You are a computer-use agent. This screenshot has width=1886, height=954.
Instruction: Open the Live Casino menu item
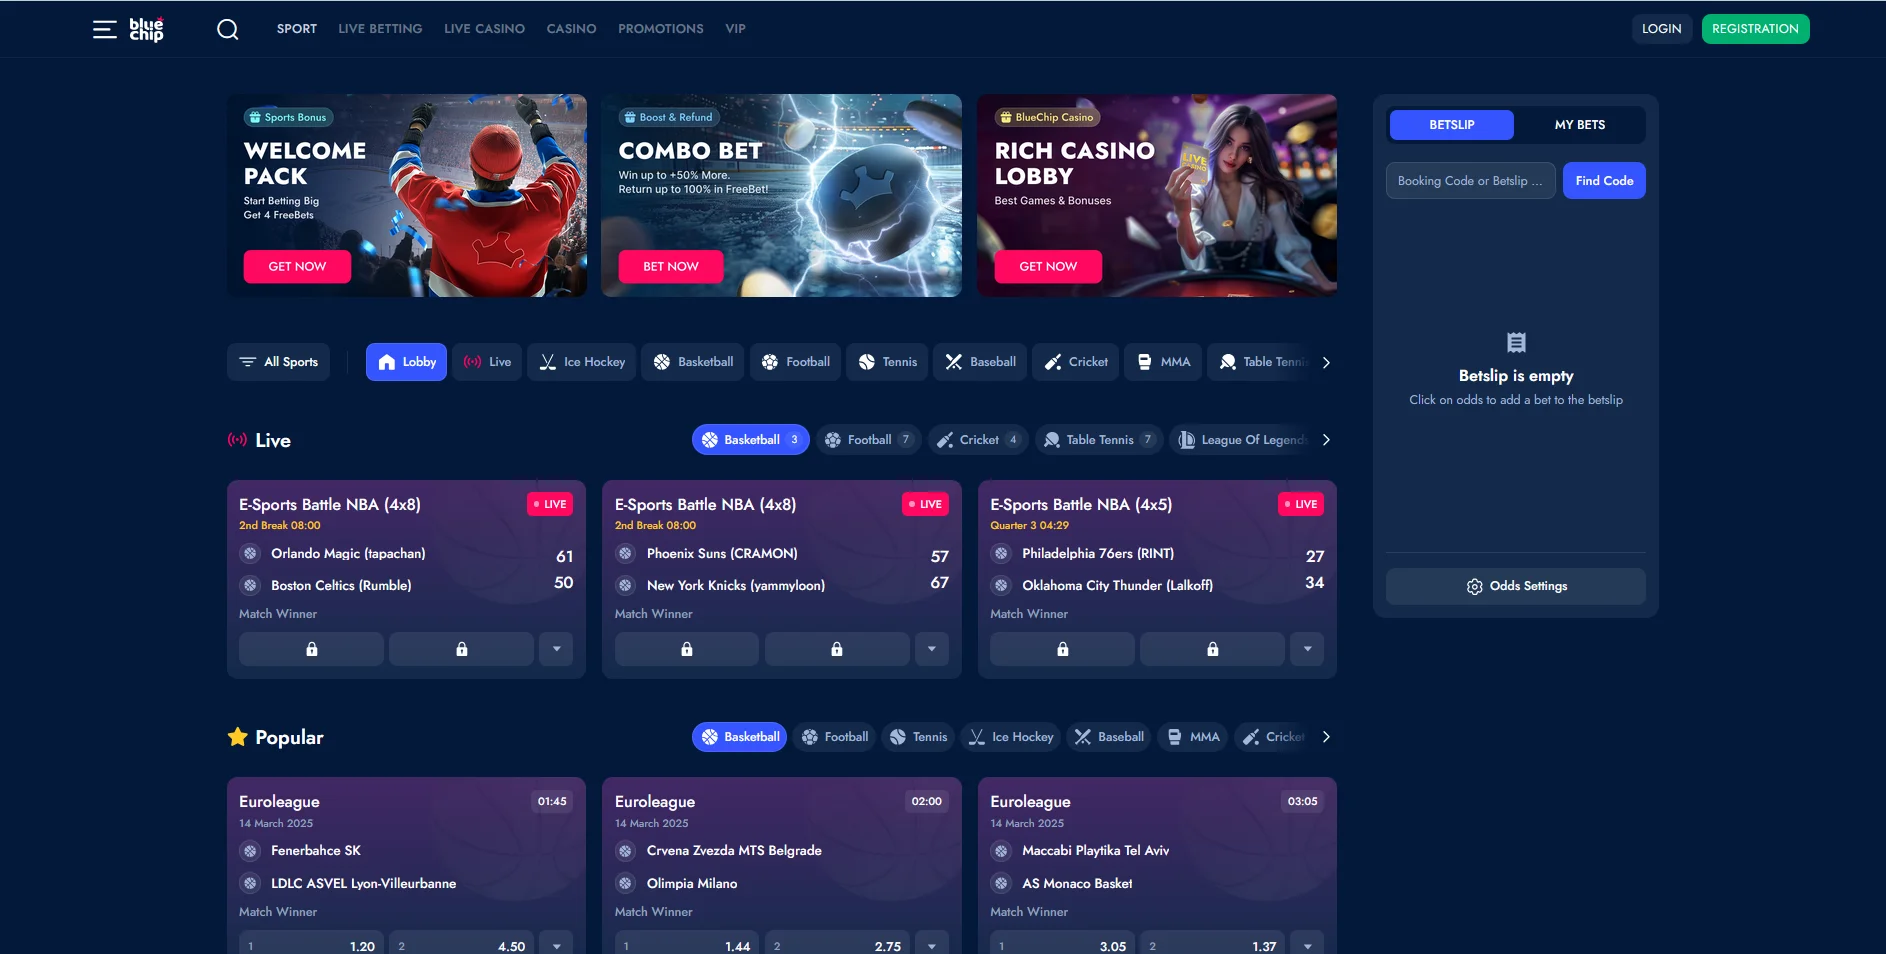[484, 29]
